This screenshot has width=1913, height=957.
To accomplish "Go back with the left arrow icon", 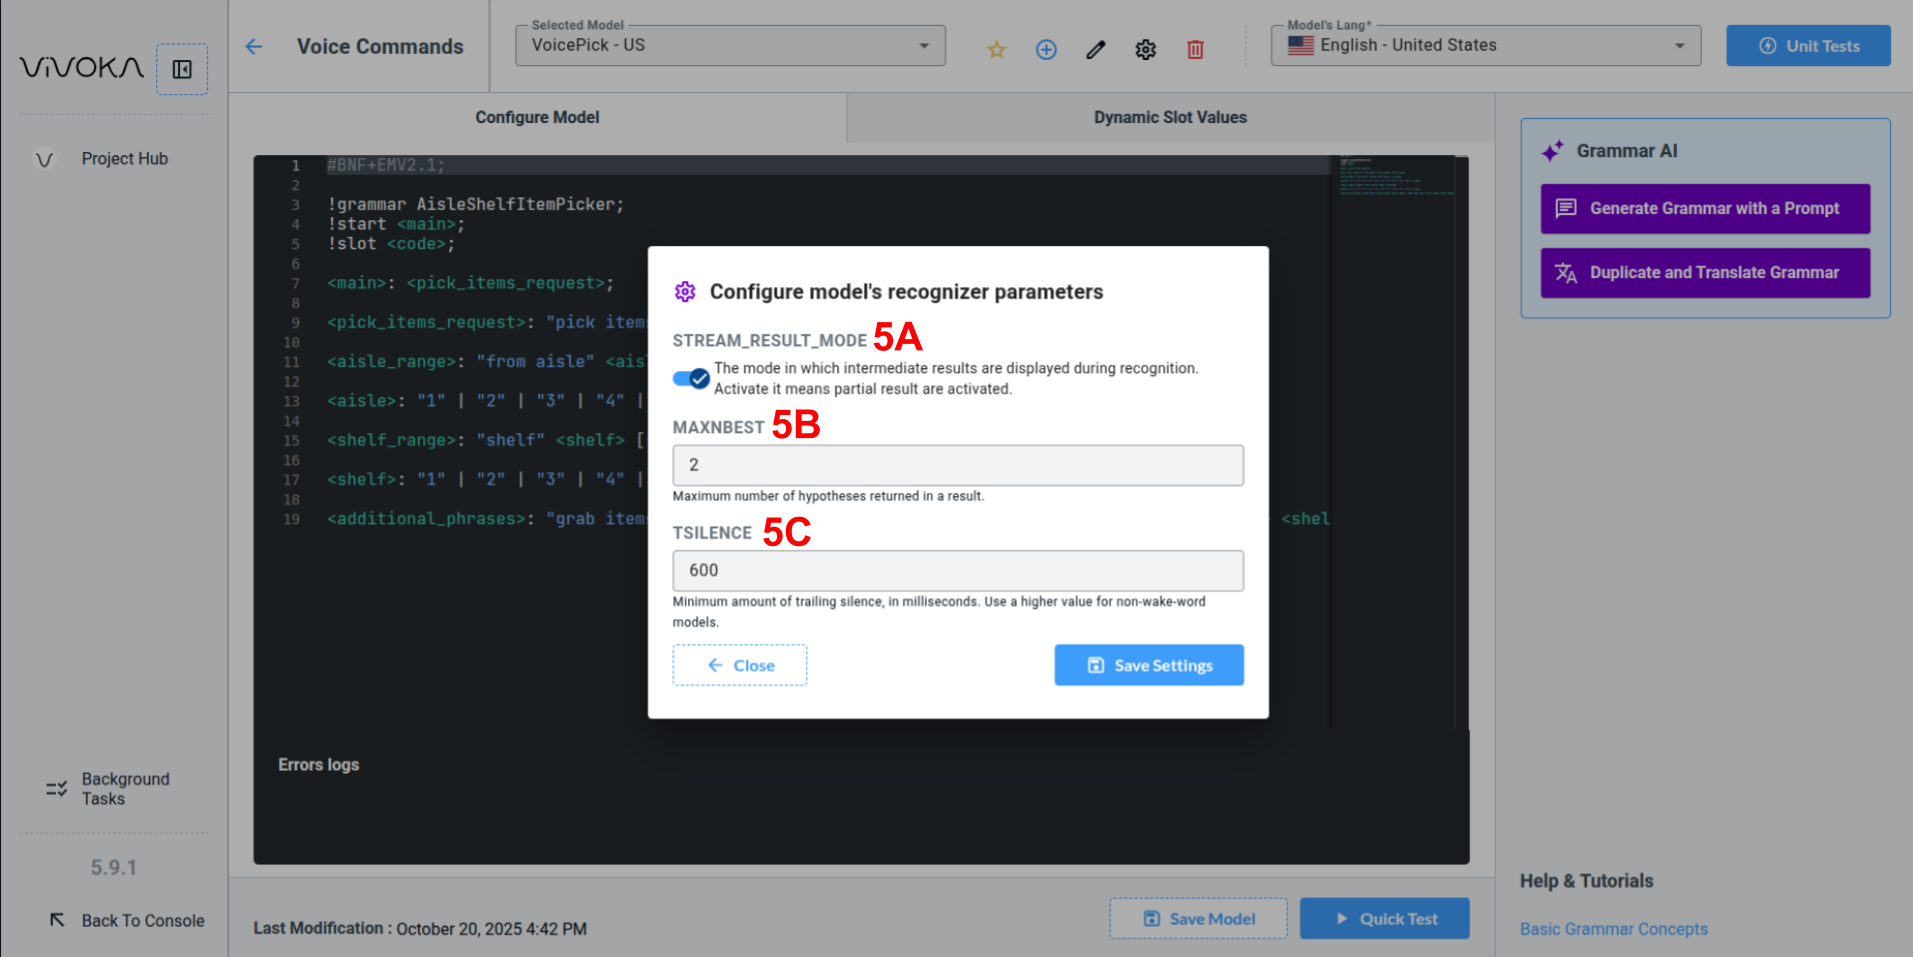I will [x=254, y=47].
